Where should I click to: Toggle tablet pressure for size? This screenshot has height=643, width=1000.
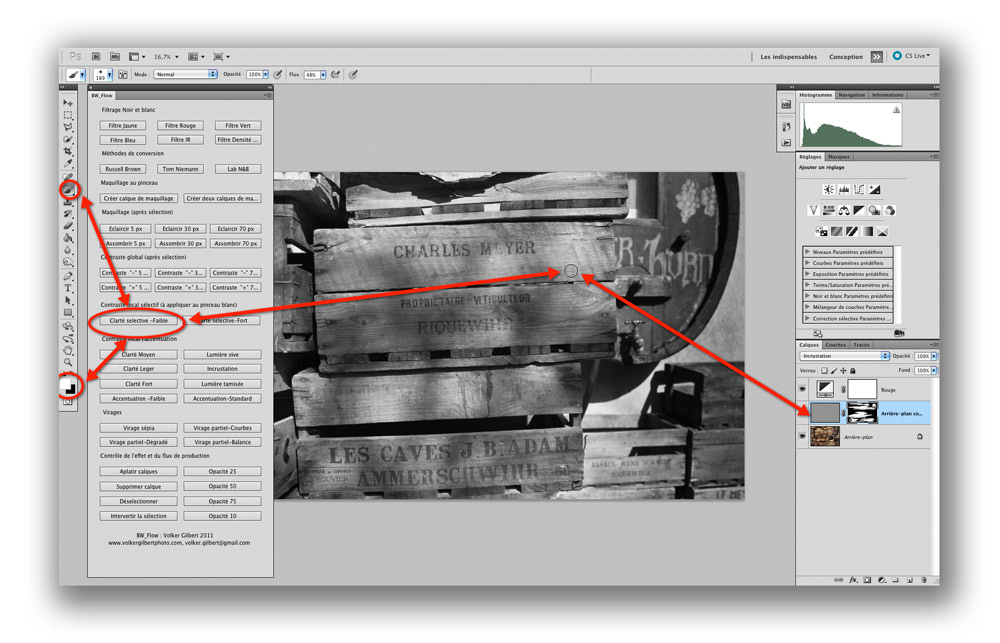point(353,75)
